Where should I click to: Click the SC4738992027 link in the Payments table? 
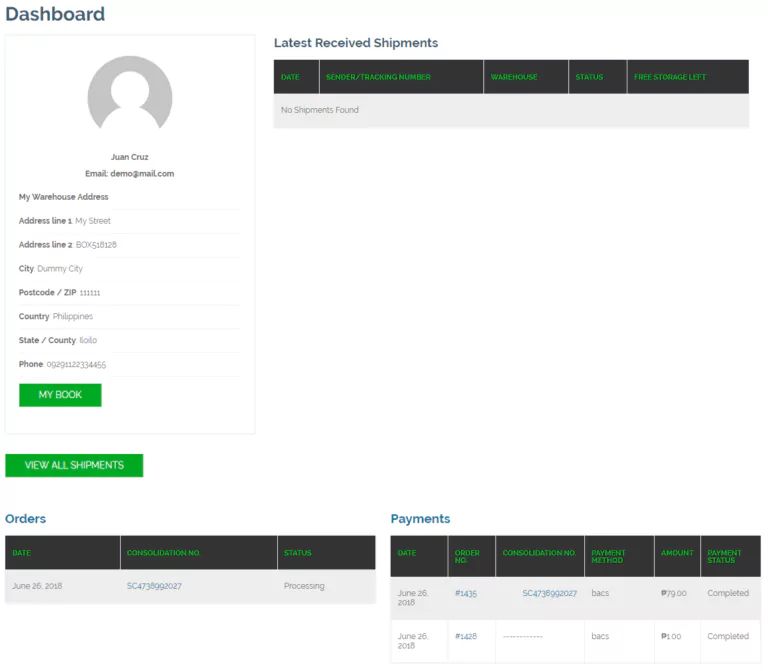pos(549,593)
